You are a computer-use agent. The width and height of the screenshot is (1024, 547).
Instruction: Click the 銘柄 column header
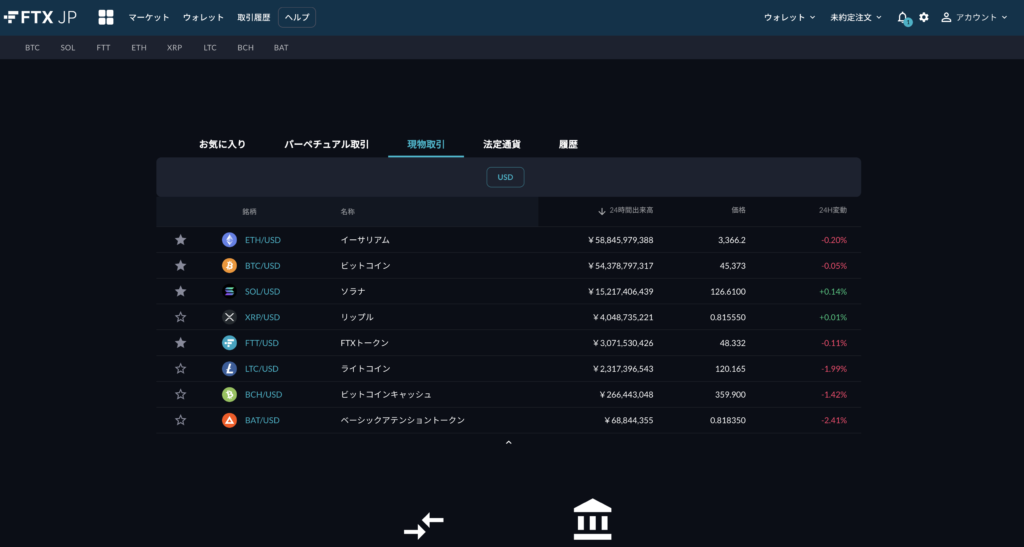249,211
